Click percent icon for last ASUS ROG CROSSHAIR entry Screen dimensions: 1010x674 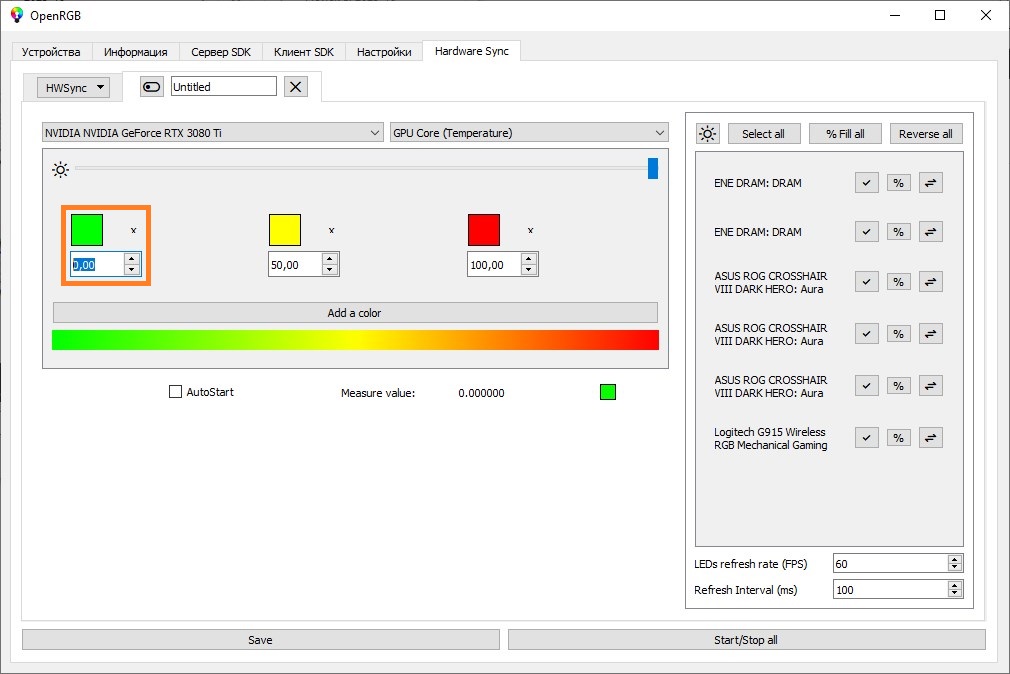click(899, 386)
